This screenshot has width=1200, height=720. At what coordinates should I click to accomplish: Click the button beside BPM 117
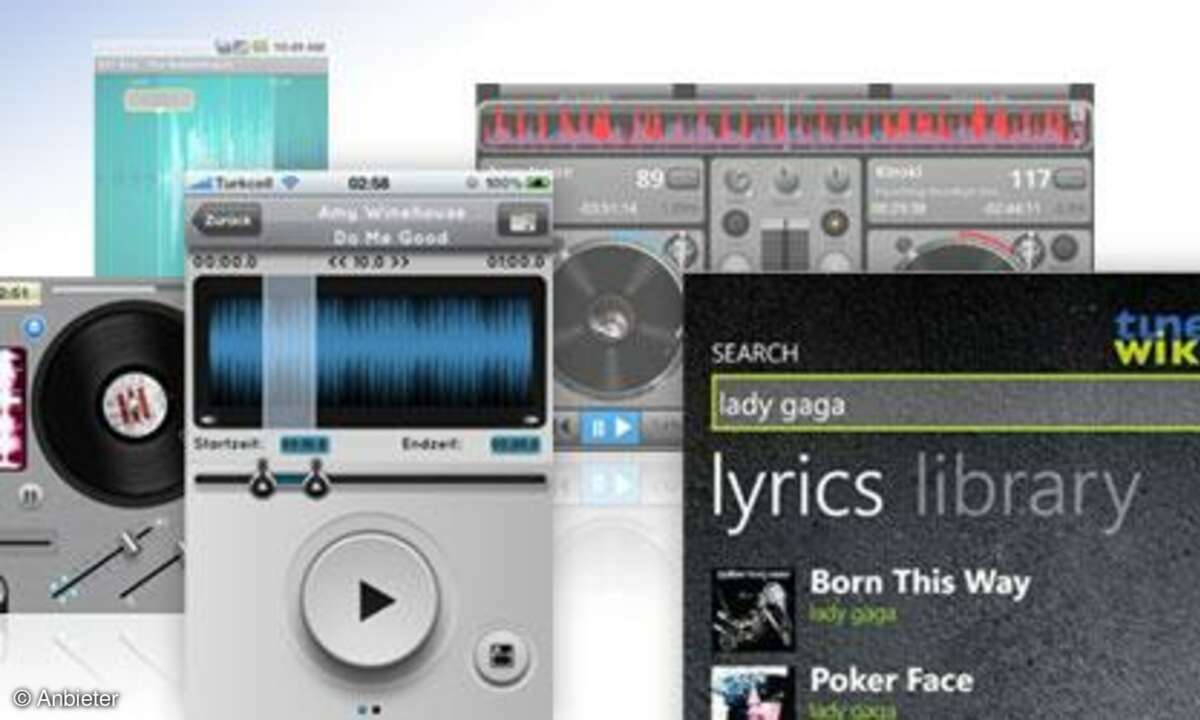pos(1070,179)
